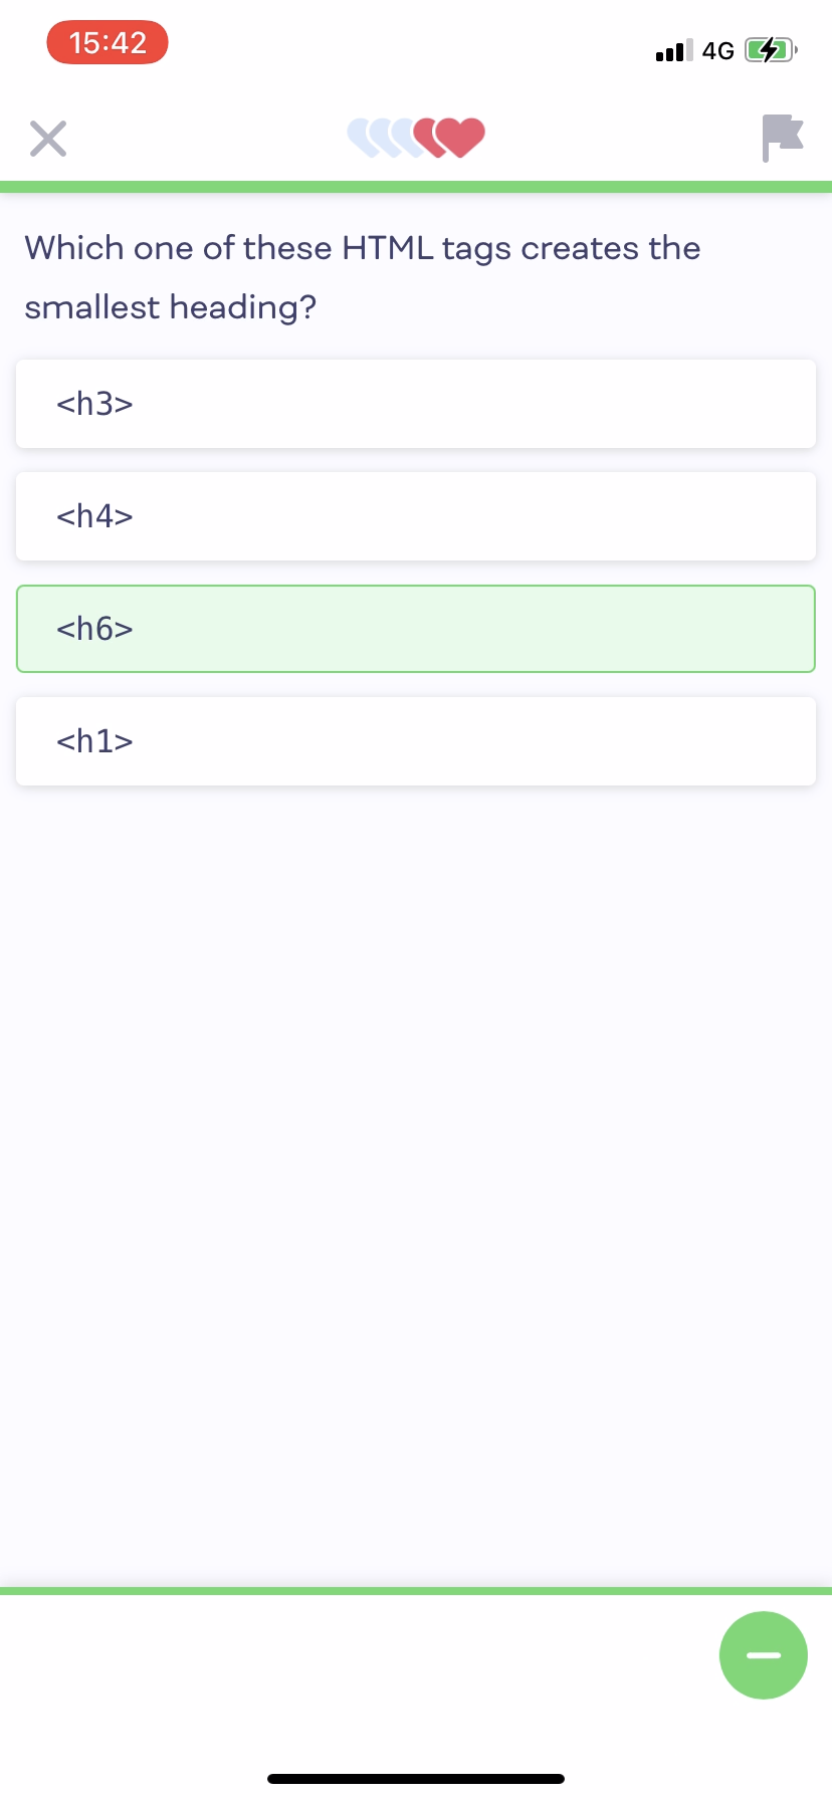Click the flag icon to report this question
Image resolution: width=832 pixels, height=1800 pixels.
(781, 138)
